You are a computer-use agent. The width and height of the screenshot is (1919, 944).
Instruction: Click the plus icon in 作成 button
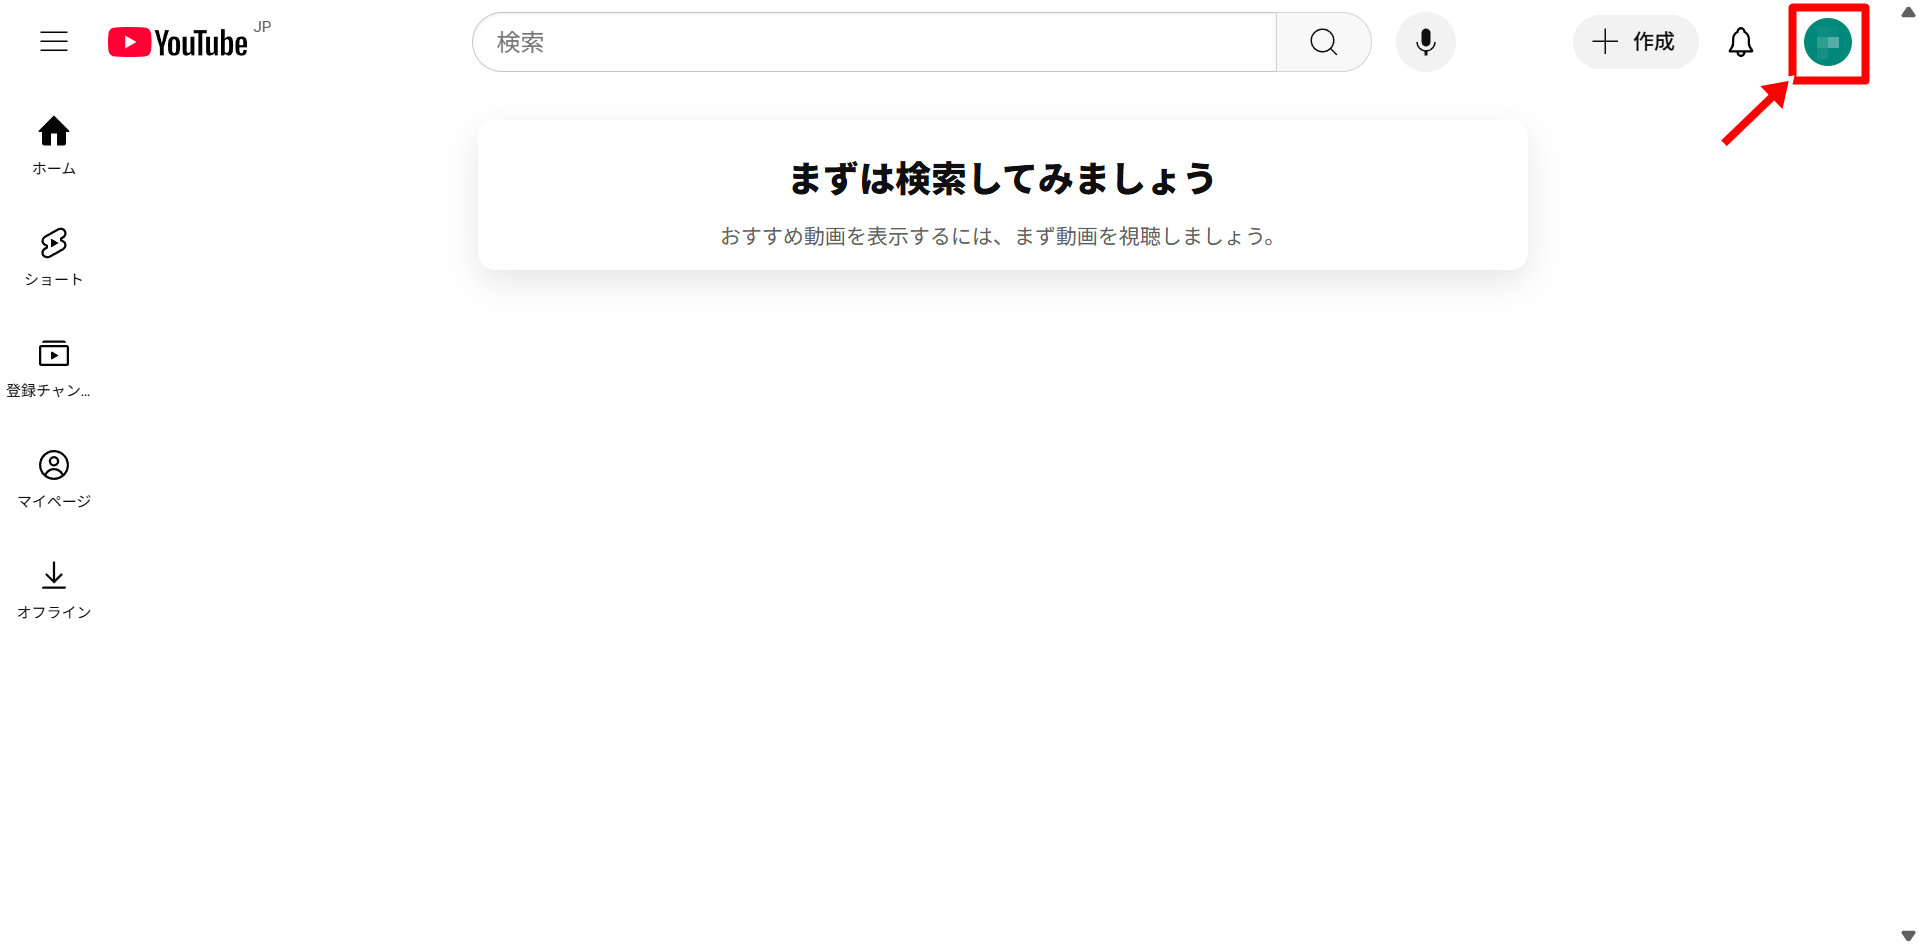coord(1604,42)
